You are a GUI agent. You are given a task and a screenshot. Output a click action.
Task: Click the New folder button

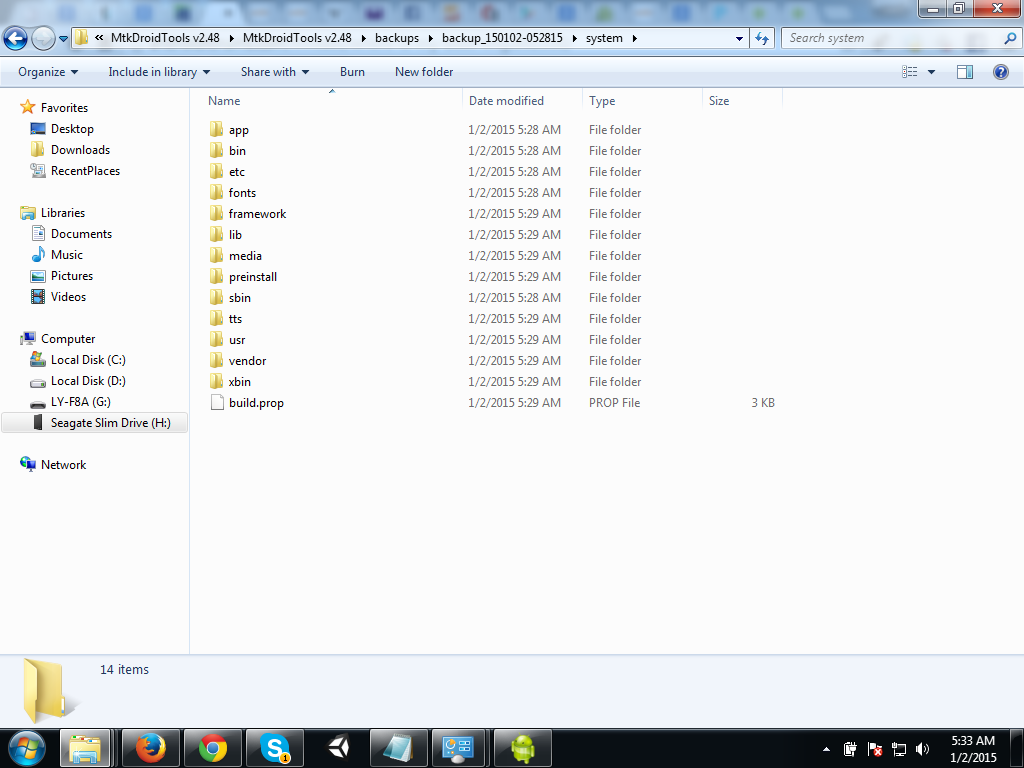click(x=424, y=72)
